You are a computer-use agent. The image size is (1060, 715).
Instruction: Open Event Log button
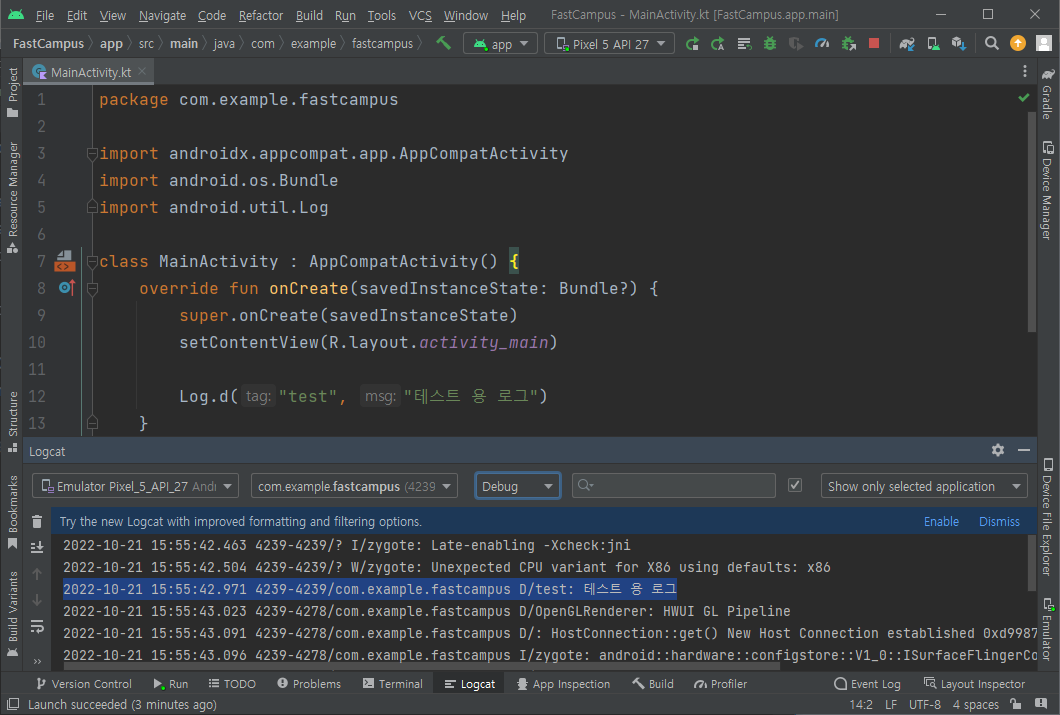[867, 684]
